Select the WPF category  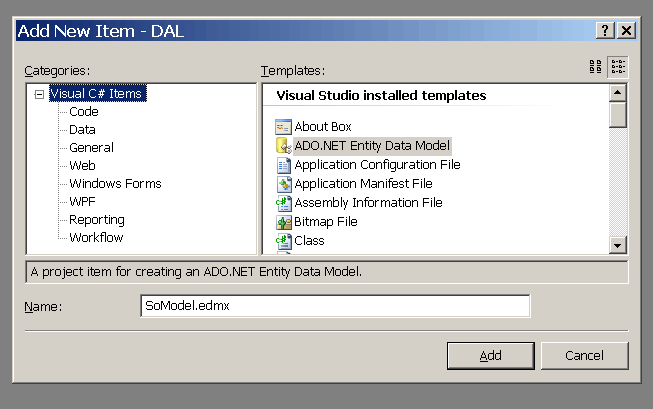tap(82, 202)
